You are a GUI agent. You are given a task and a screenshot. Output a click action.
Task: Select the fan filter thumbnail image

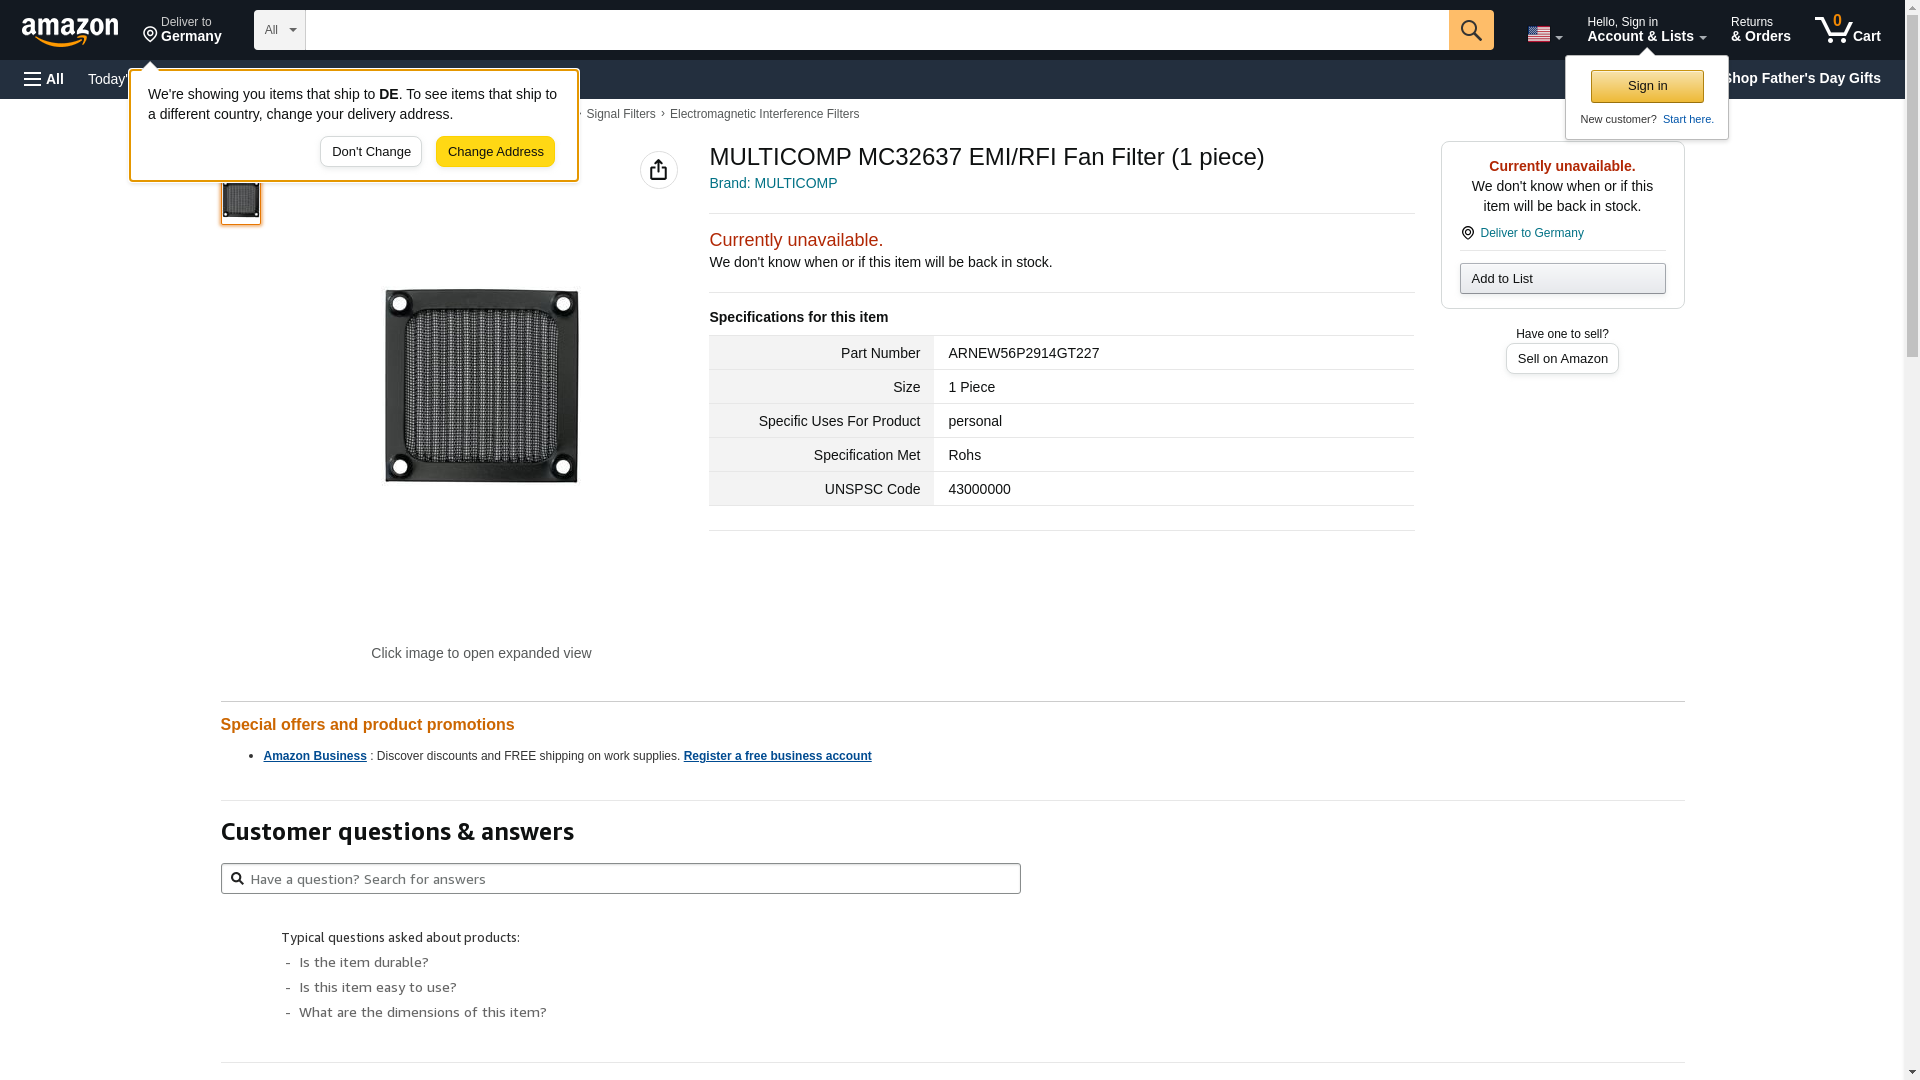coord(241,199)
